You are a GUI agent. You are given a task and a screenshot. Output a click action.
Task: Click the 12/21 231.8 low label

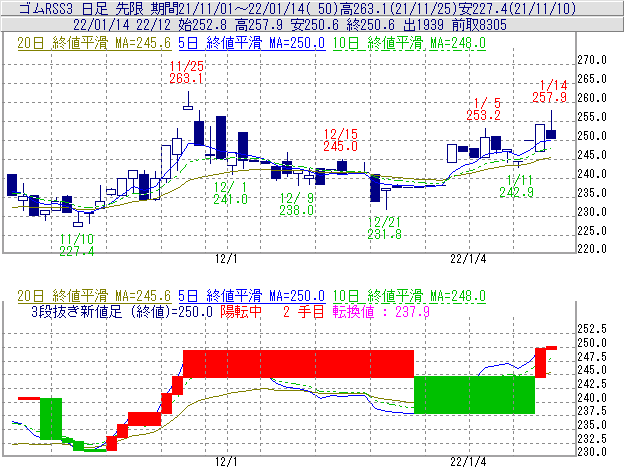pos(384,228)
